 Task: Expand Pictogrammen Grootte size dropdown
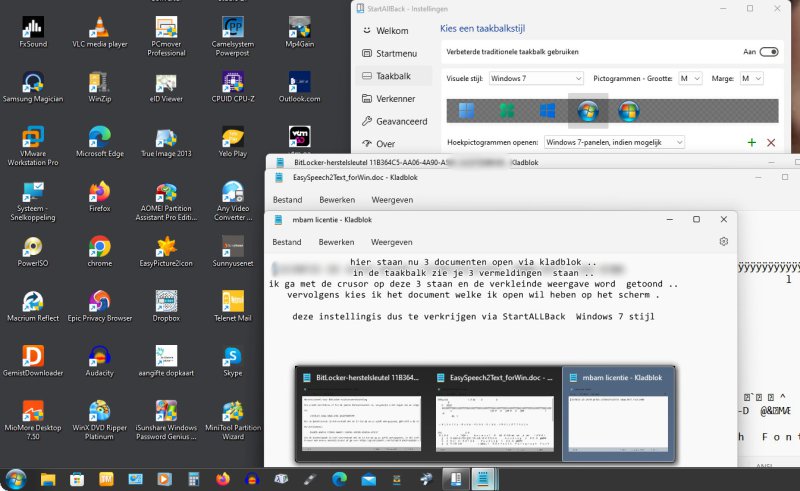coord(689,78)
